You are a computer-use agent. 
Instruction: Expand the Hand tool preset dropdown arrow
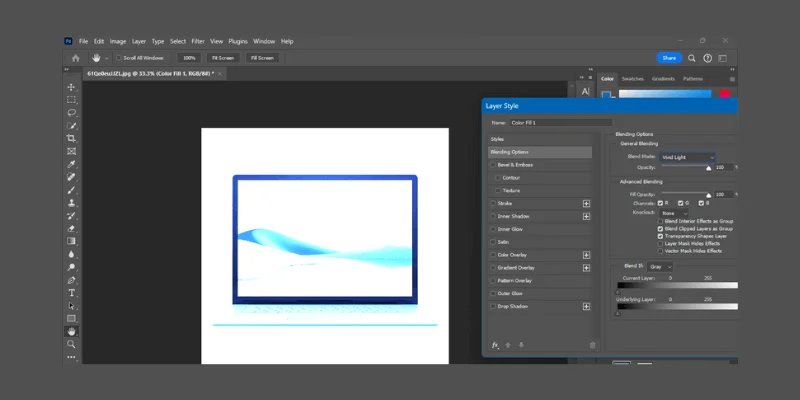[107, 59]
